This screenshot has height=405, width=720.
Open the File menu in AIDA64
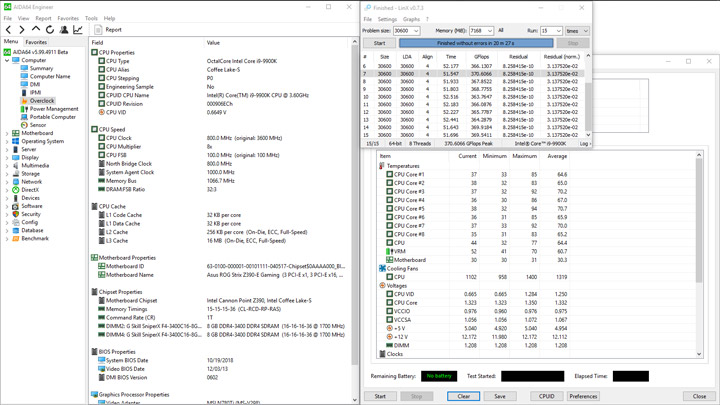tap(8, 18)
